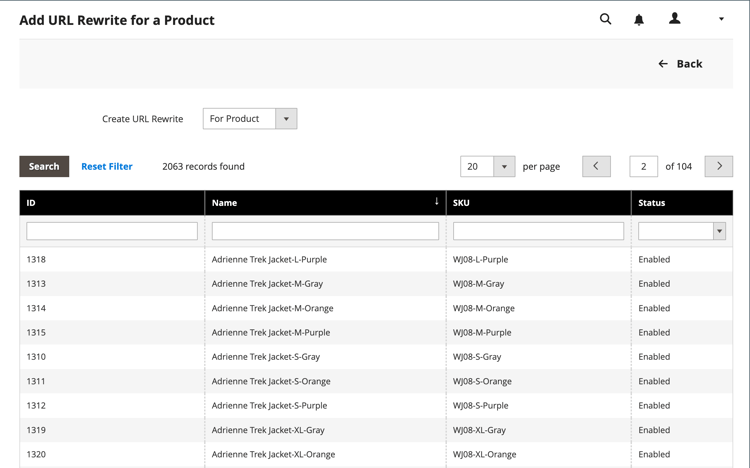Select Adrienne Trek Jacket-M-Purple
750x468 pixels.
click(271, 333)
